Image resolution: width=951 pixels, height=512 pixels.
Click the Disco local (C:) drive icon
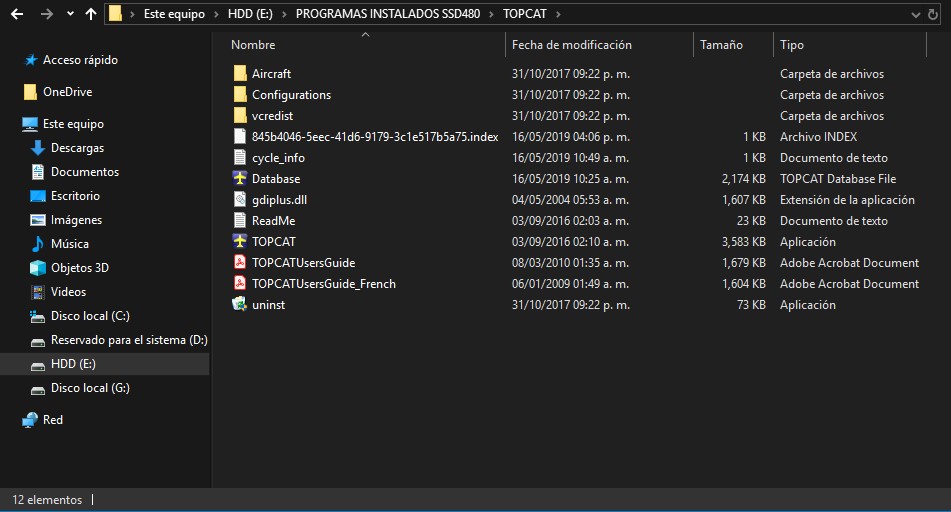tap(38, 316)
